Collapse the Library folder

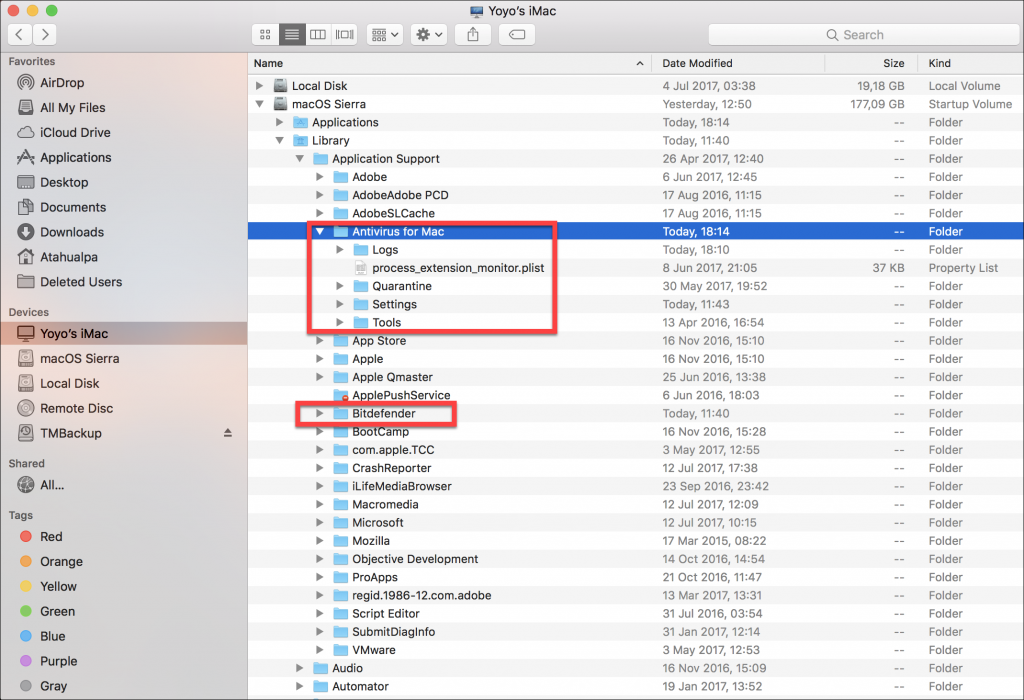(x=280, y=140)
